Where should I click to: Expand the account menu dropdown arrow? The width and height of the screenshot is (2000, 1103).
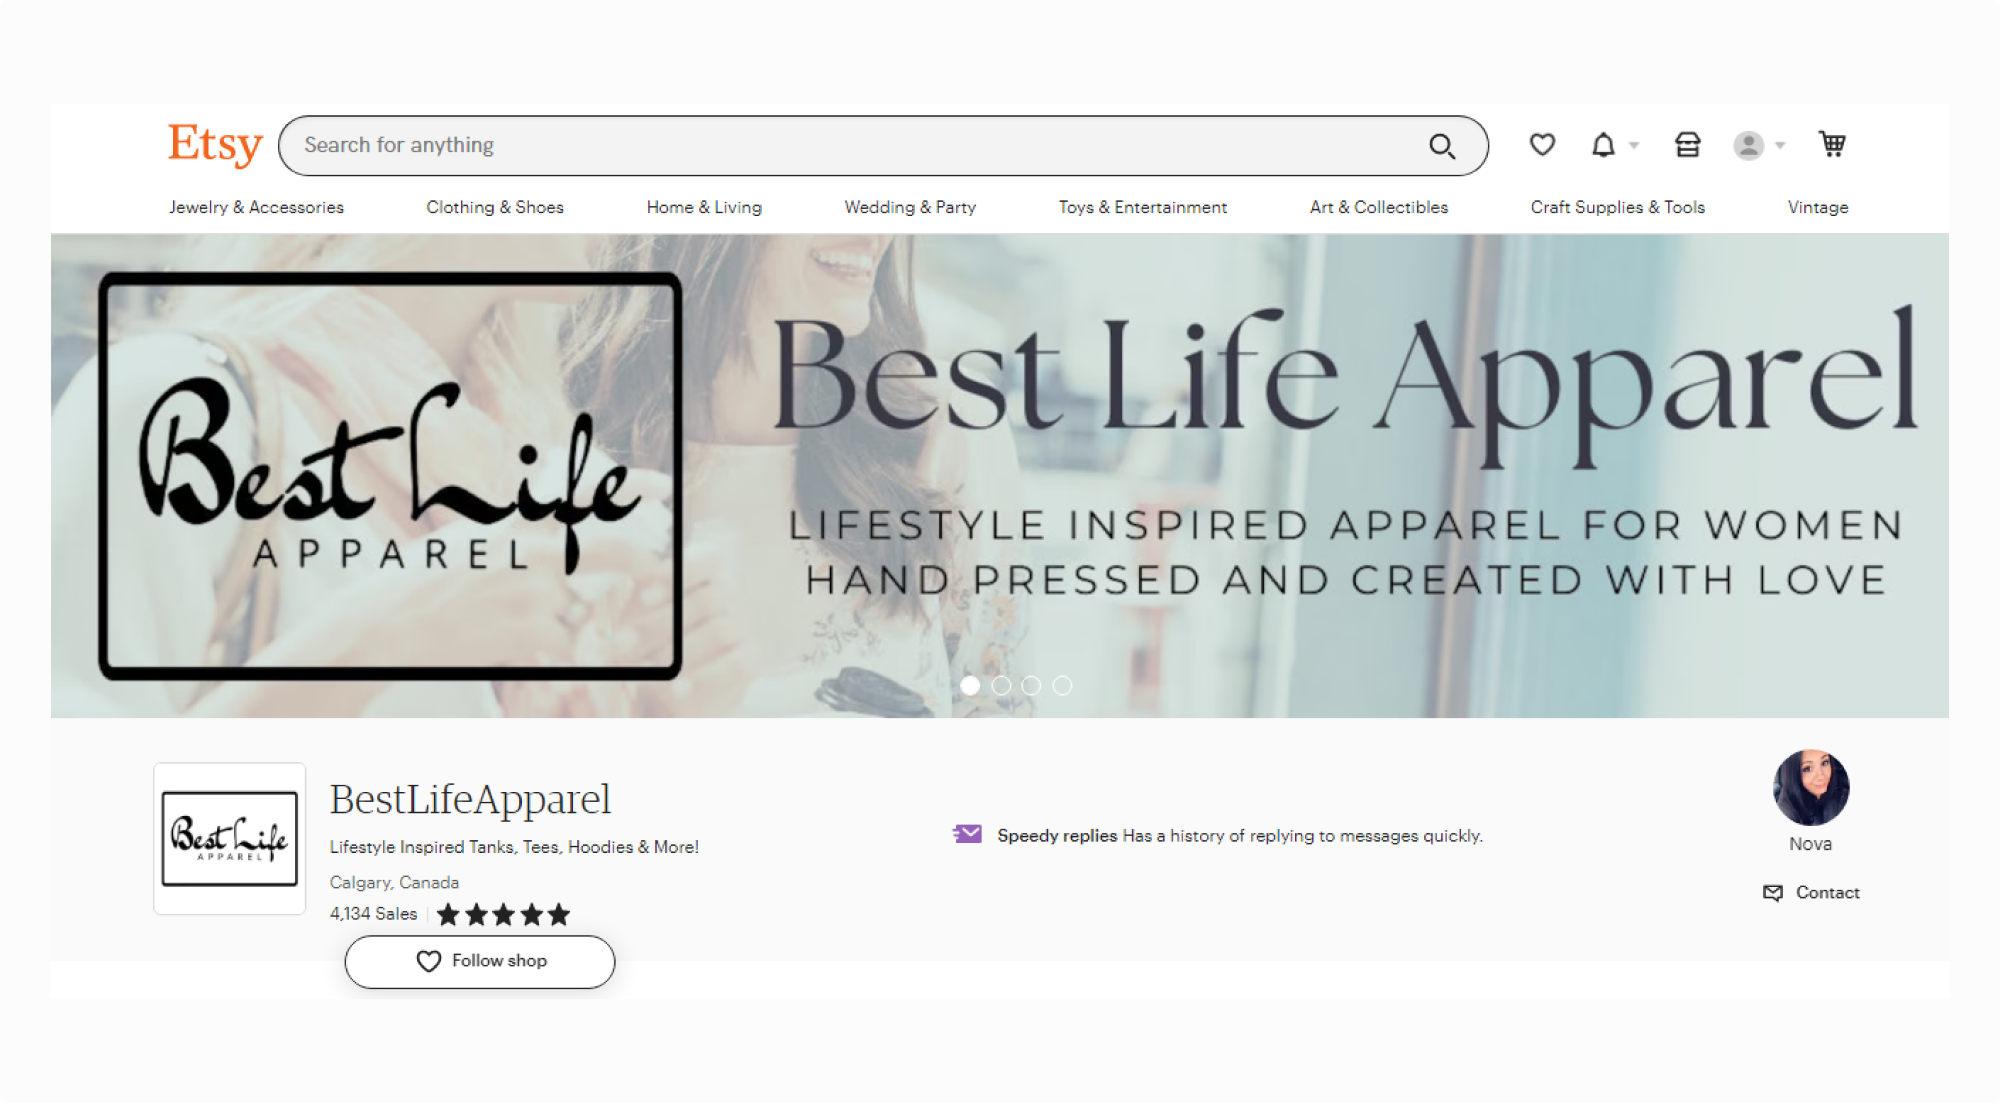[1780, 146]
